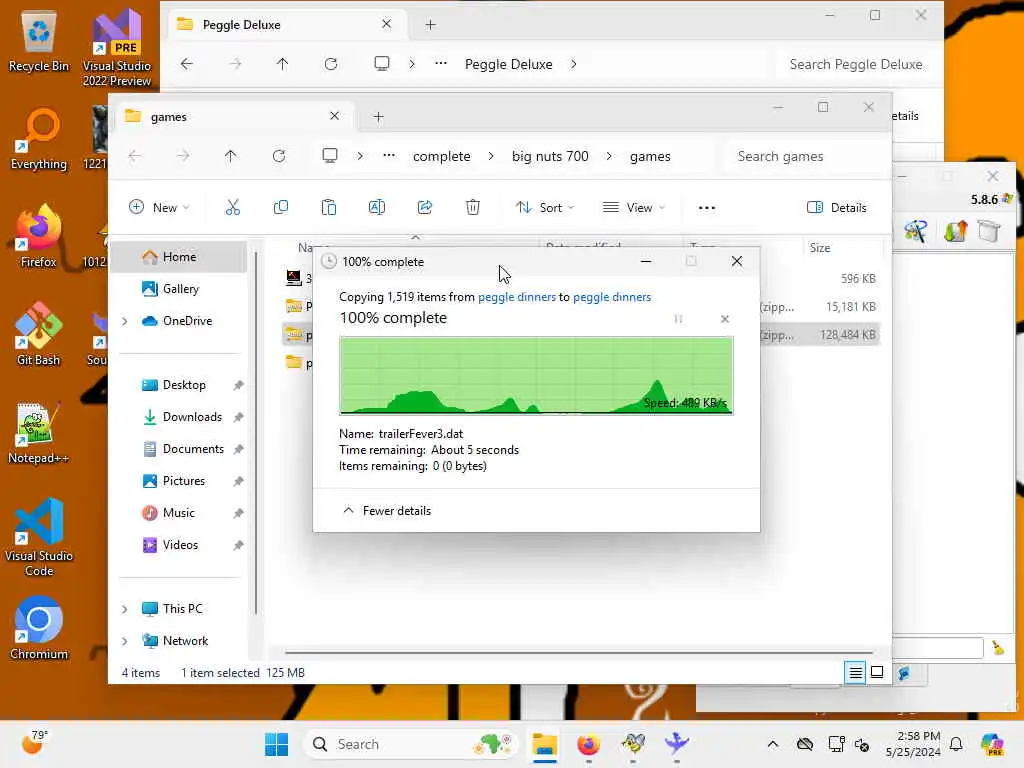Screen dimensions: 1024x768
Task: Open Home in navigation pane
Action: coord(180,257)
